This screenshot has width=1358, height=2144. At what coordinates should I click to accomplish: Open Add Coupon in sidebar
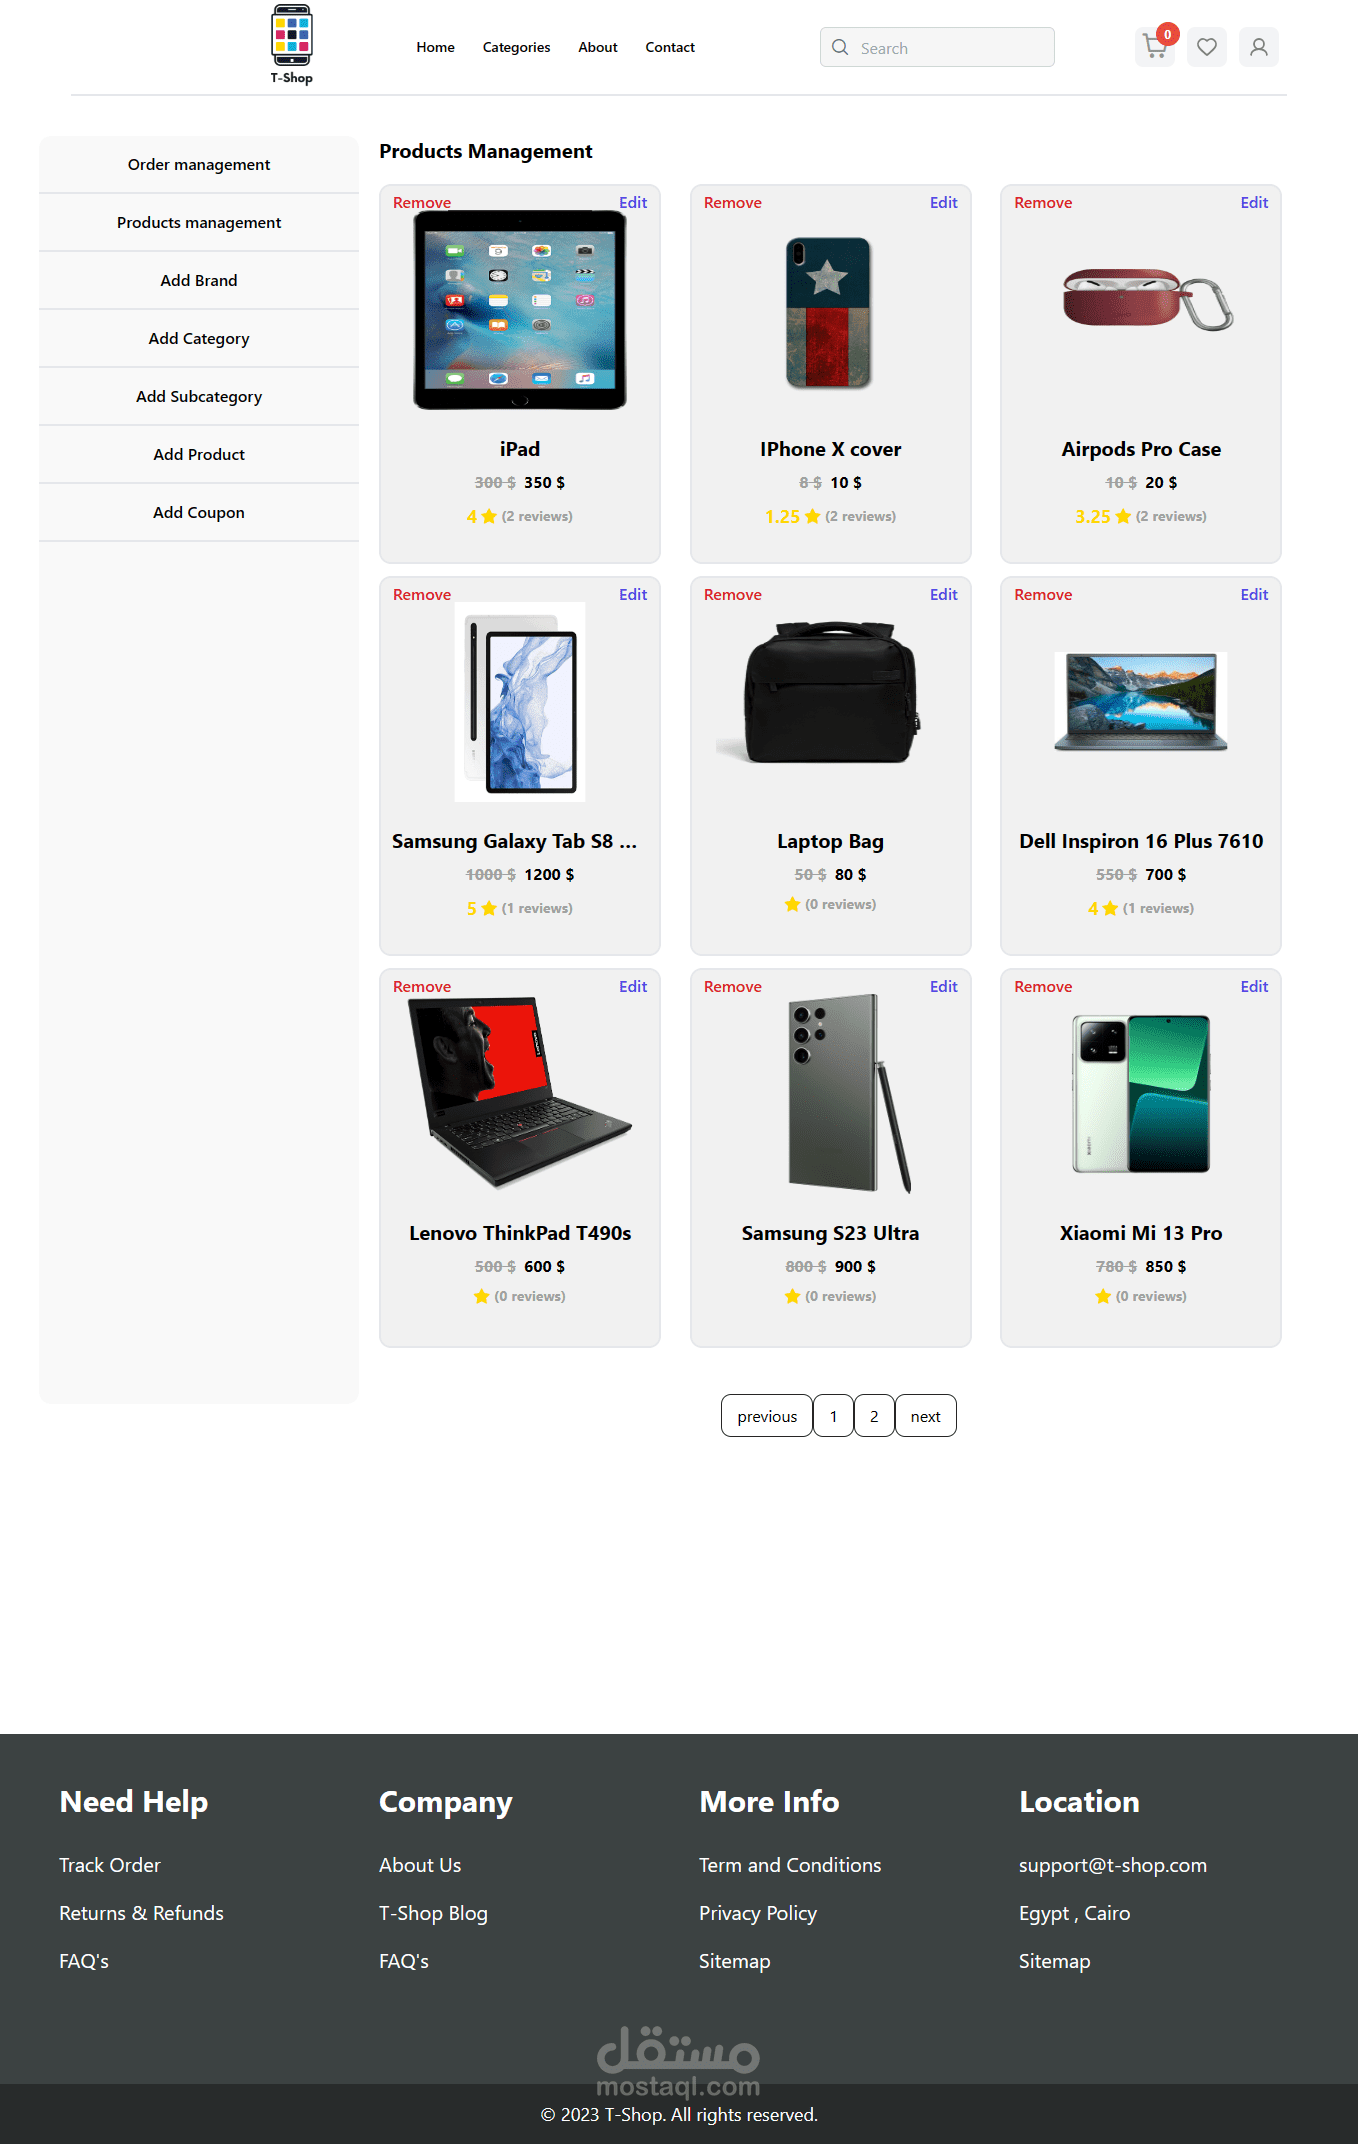199,513
